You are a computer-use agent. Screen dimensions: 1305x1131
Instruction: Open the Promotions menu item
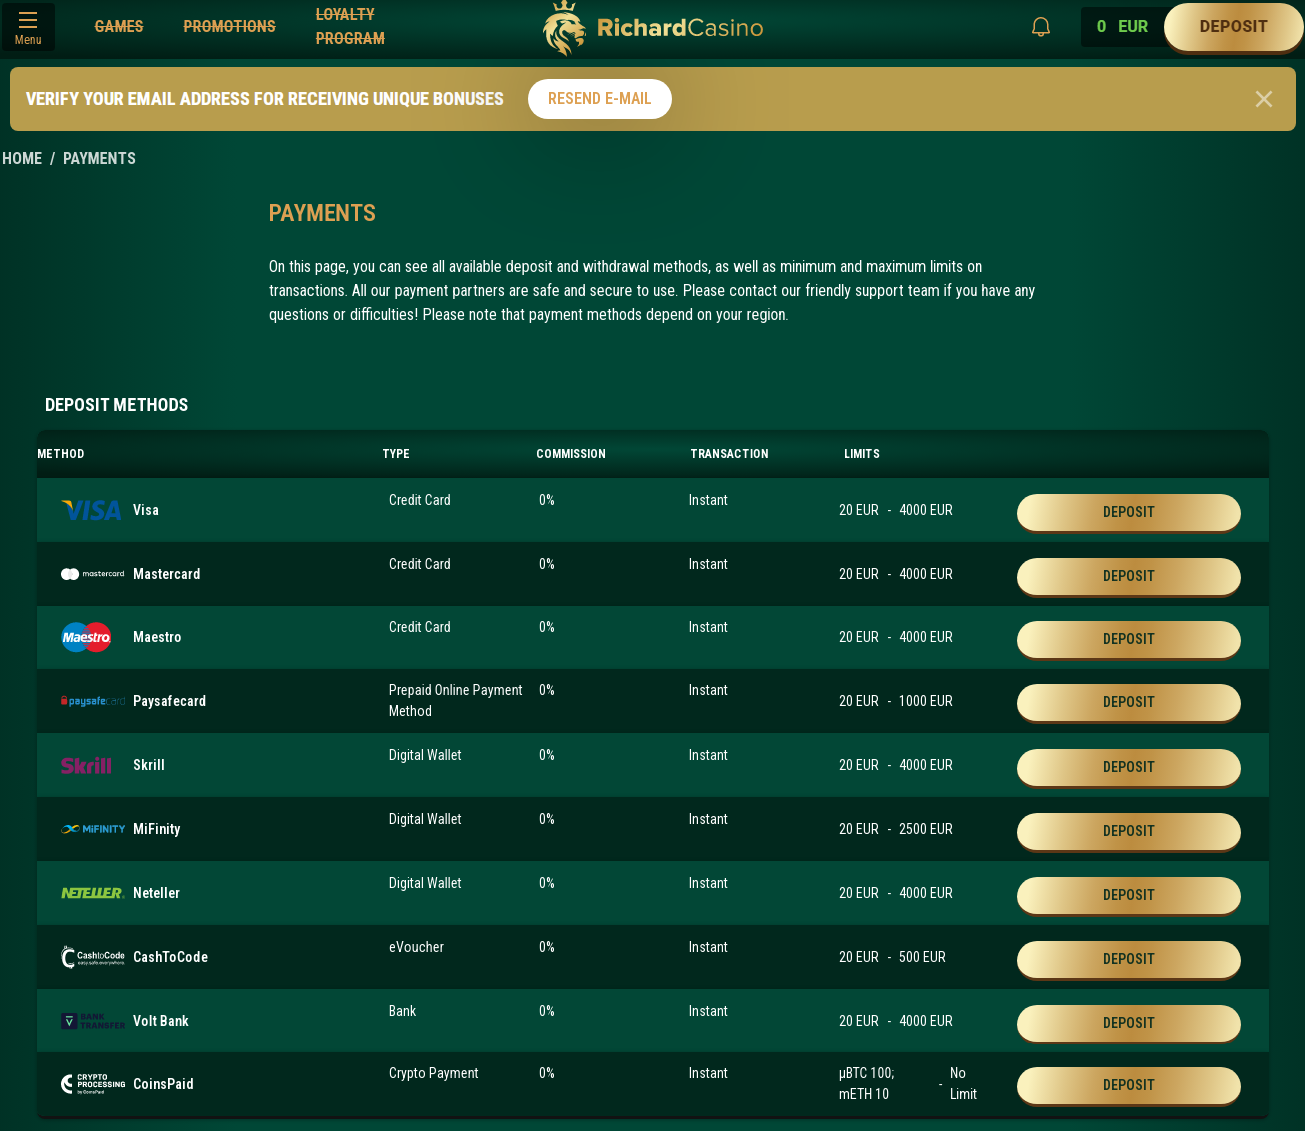coord(229,27)
